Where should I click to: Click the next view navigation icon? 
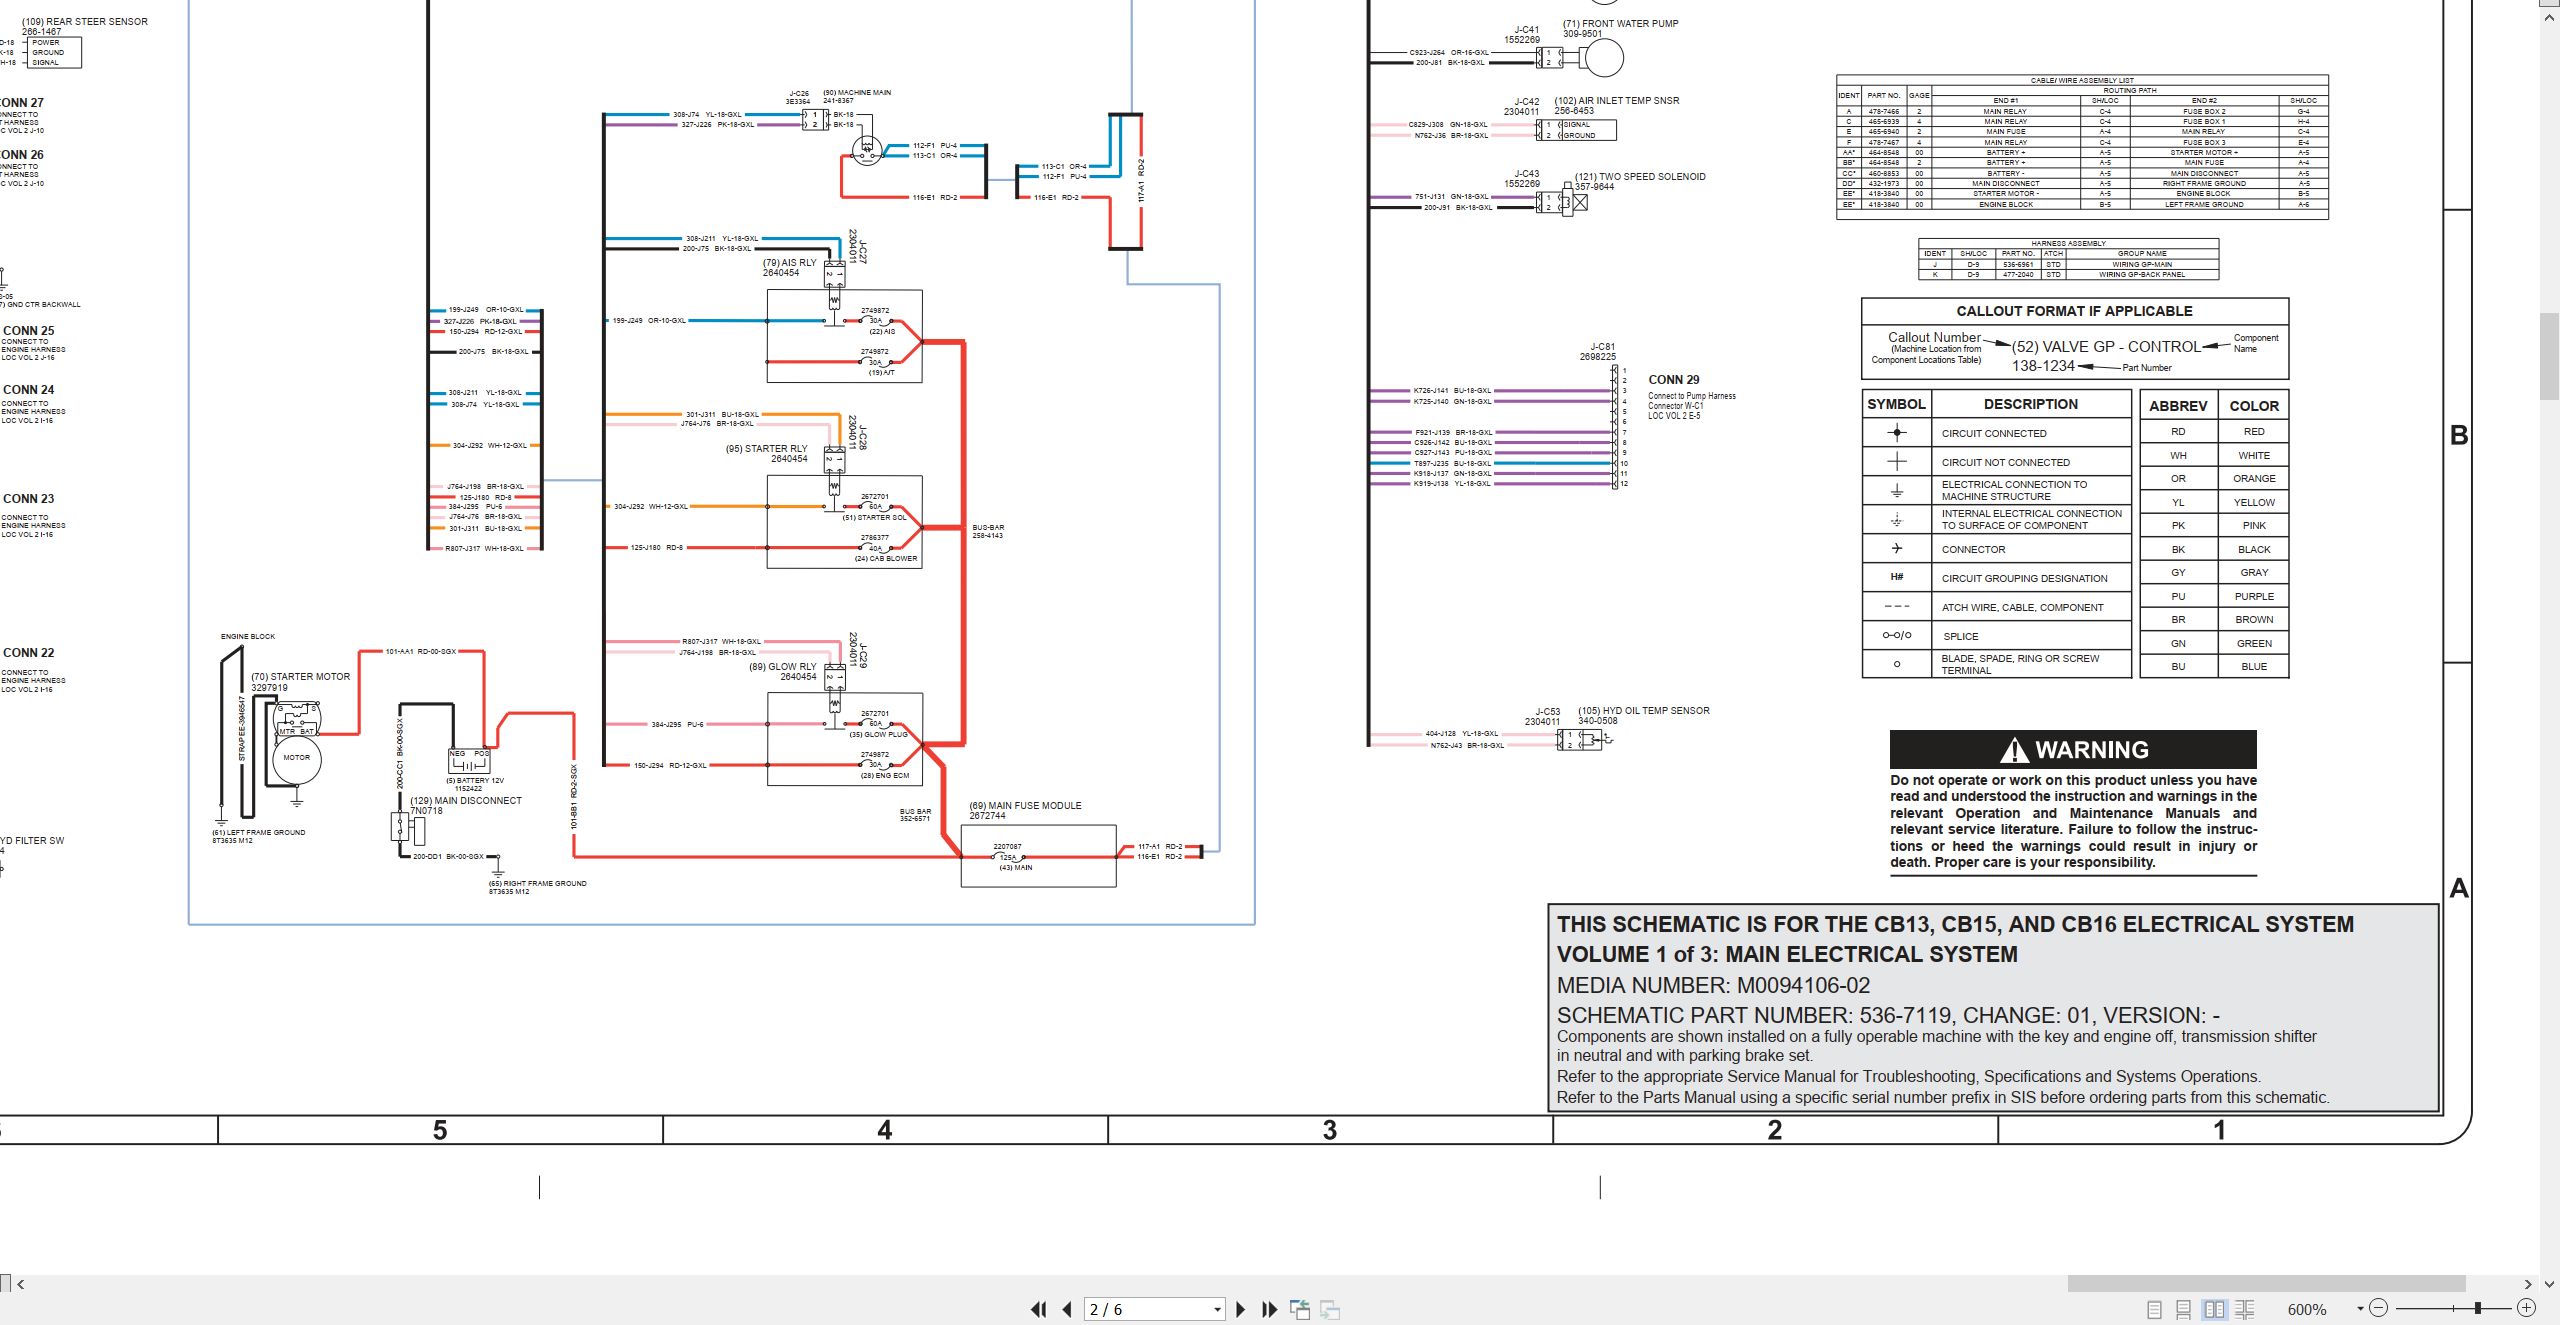coord(1330,1309)
